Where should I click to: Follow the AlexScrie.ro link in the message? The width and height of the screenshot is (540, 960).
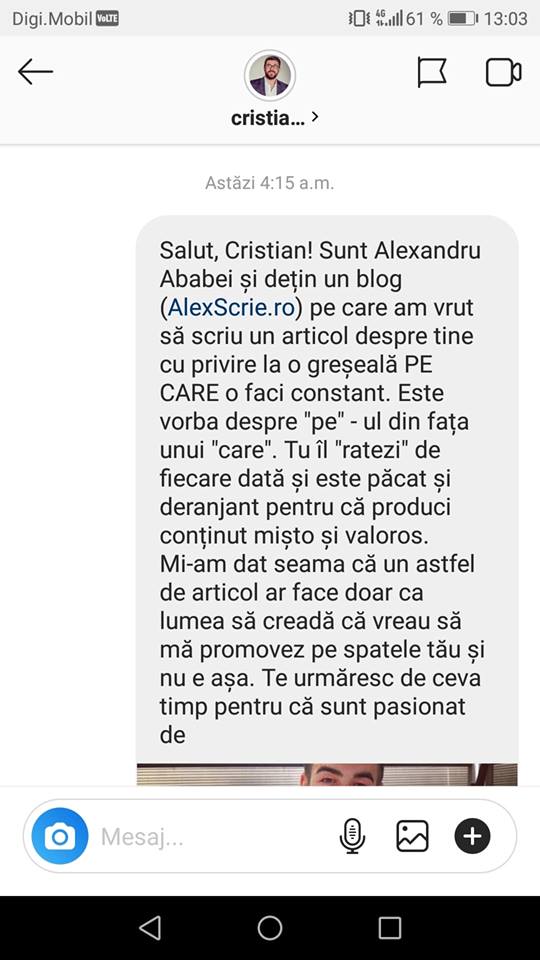231,308
